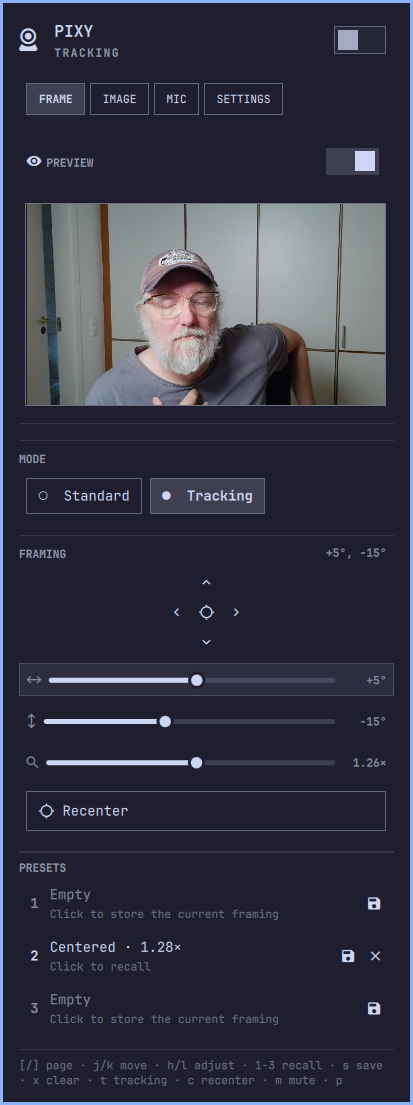Viewport: 413px width, 1105px height.
Task: Click the -15° tilt value
Action: (x=373, y=722)
